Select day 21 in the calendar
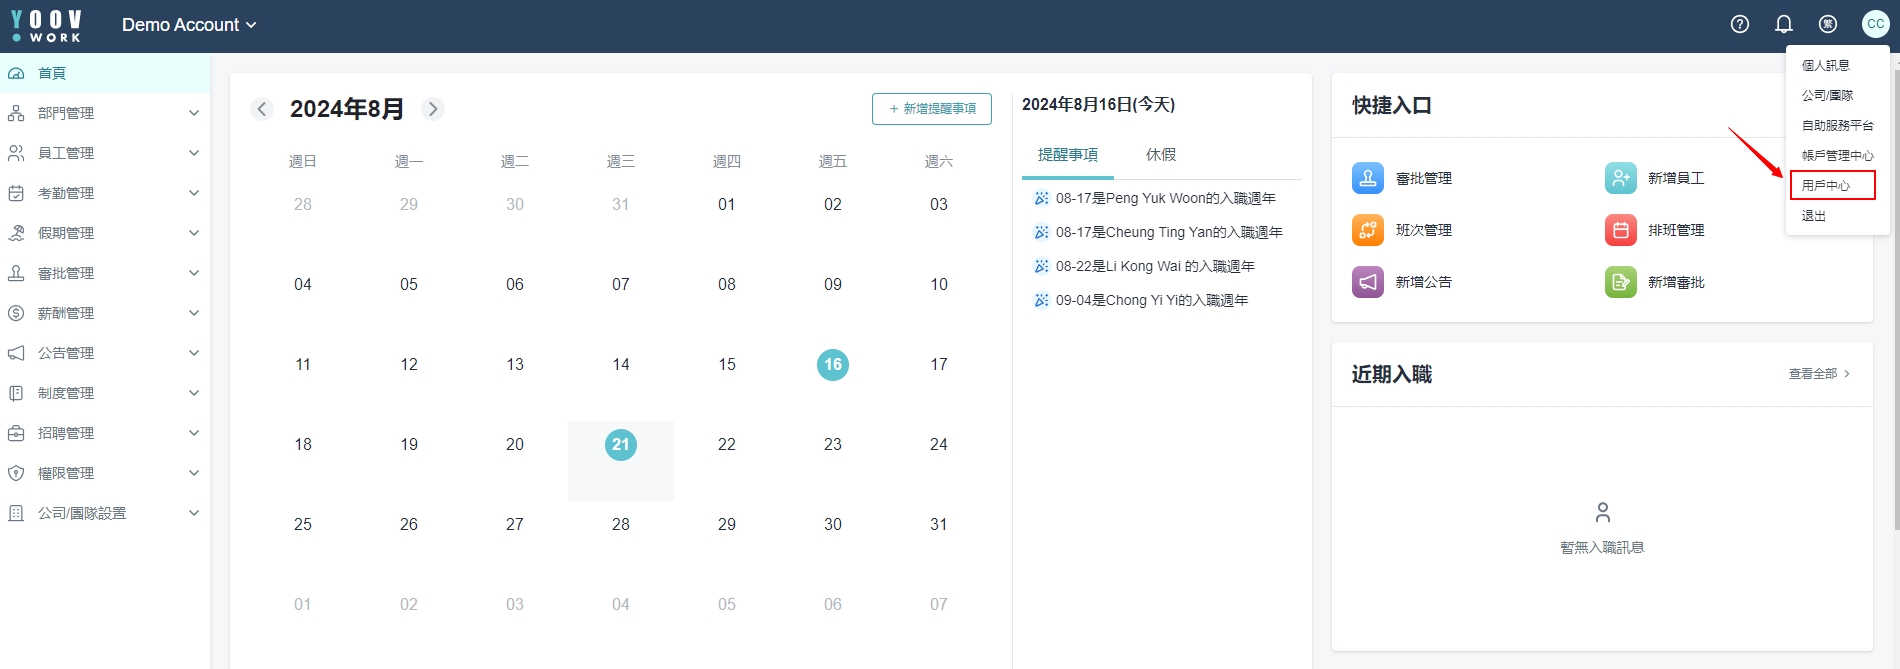 point(621,445)
